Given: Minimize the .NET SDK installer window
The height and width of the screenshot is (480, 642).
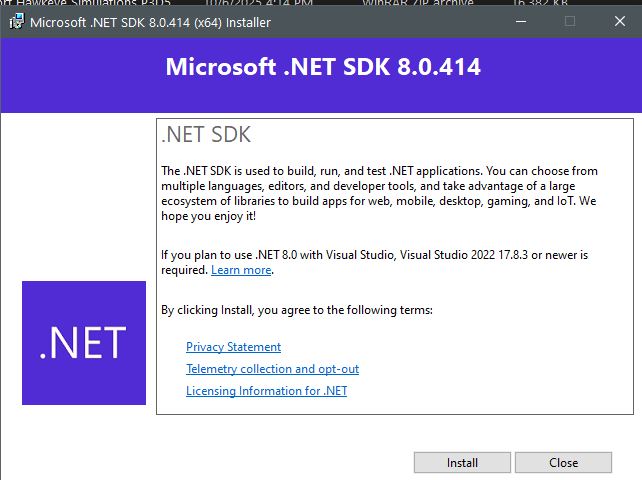Looking at the screenshot, I should tap(521, 21).
